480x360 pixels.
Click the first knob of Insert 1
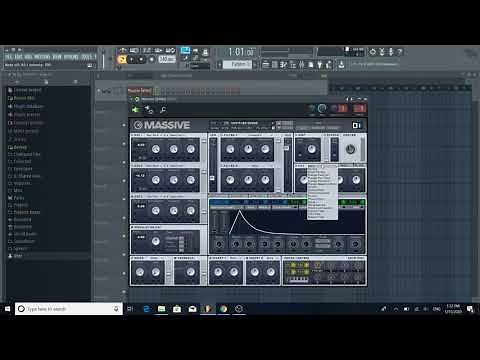tap(218, 272)
